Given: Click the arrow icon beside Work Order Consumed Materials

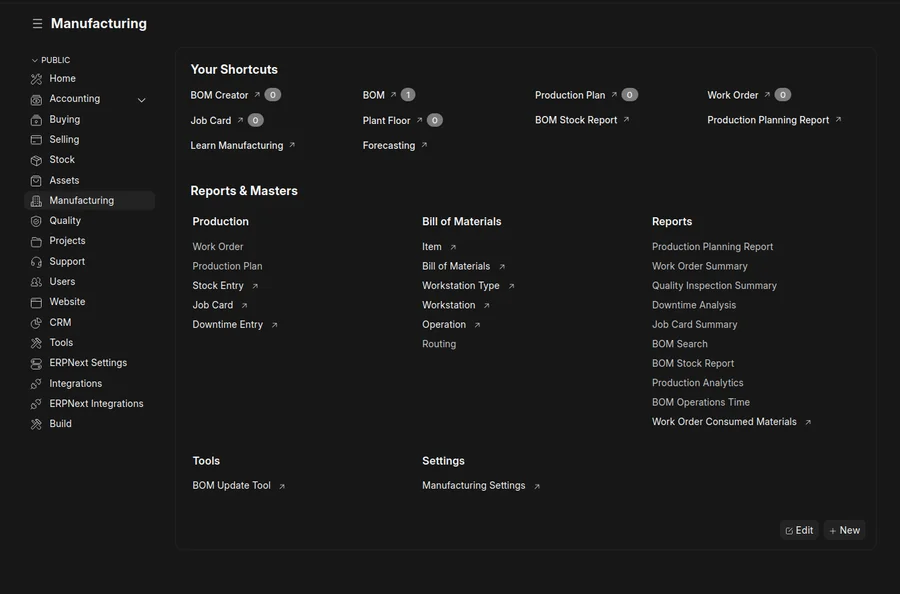Looking at the screenshot, I should click(x=808, y=422).
